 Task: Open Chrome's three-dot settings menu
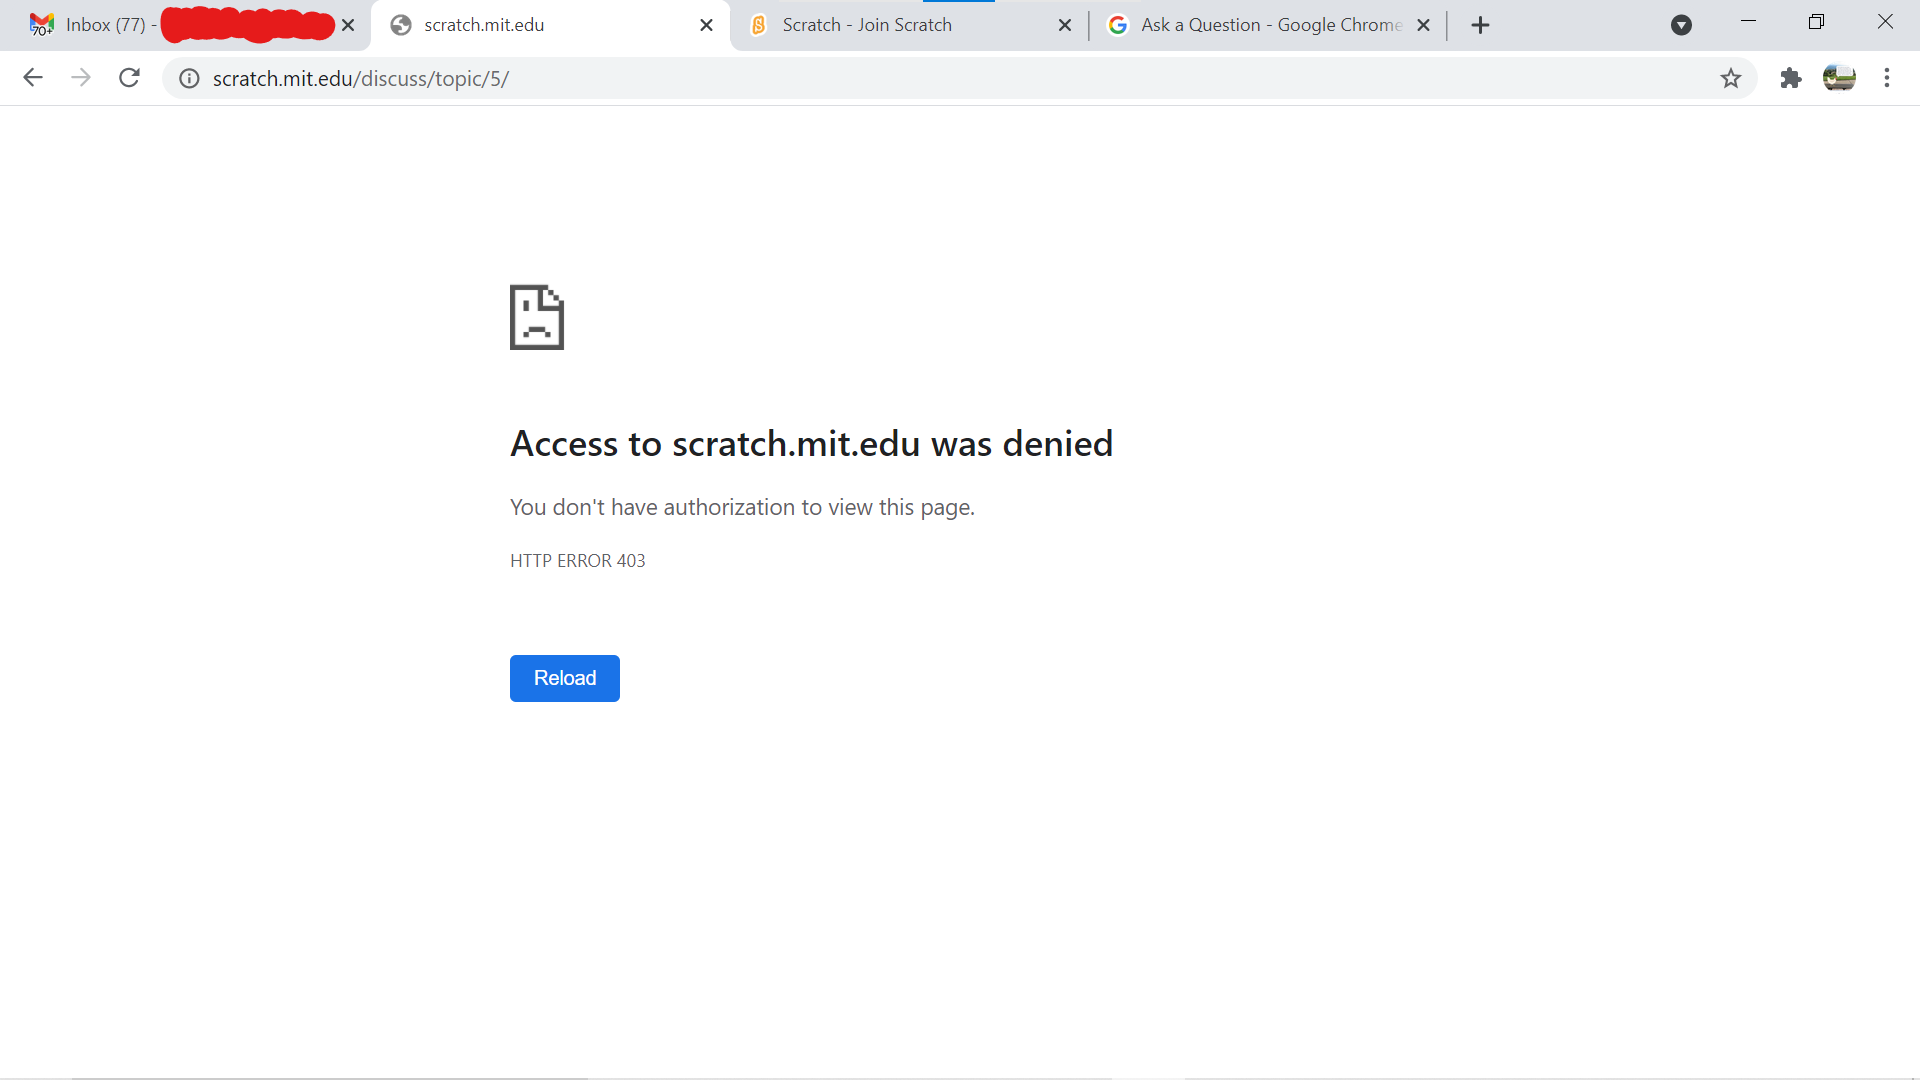click(x=1888, y=78)
